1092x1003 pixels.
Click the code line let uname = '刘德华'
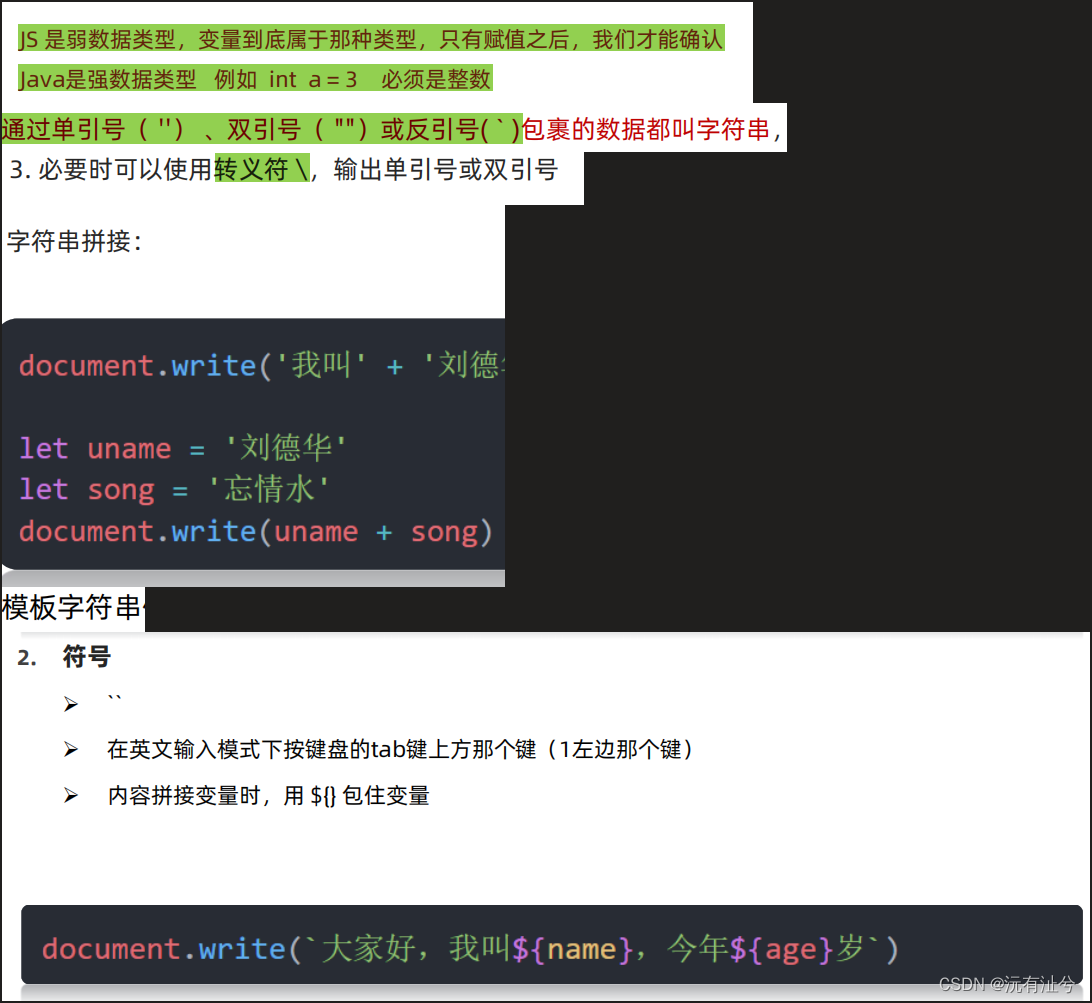(182, 448)
